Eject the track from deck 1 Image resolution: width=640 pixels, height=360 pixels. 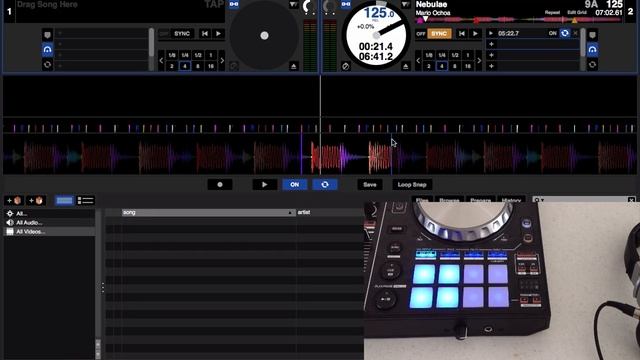click(x=293, y=66)
